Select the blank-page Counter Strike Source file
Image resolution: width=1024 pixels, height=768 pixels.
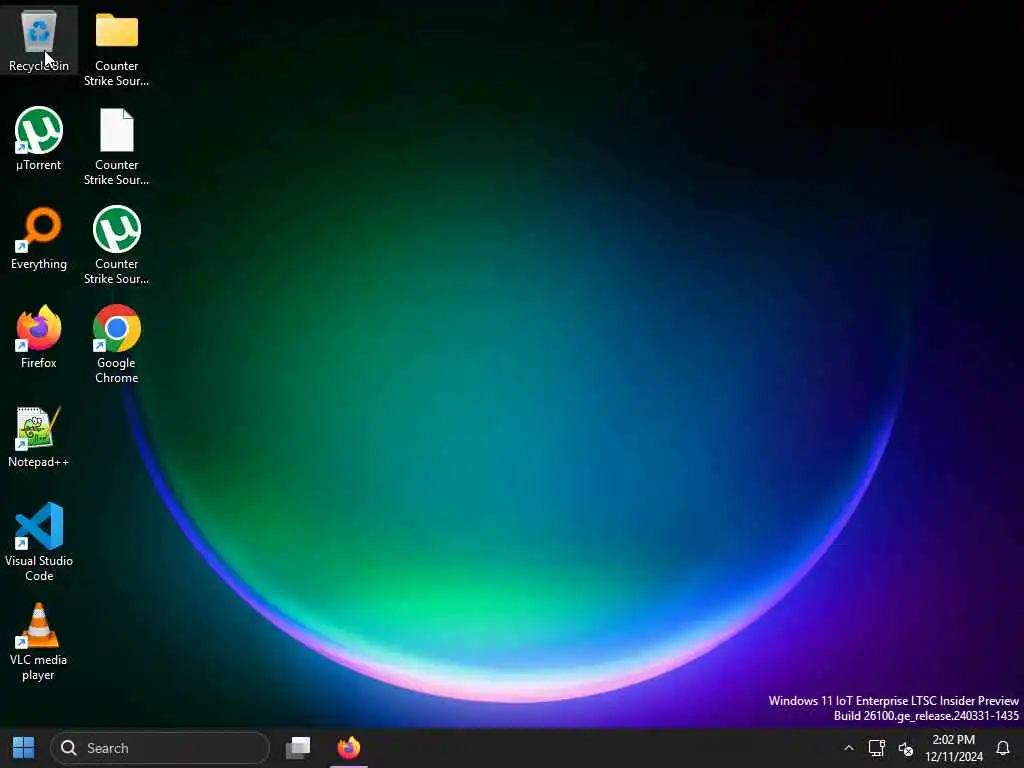[116, 147]
